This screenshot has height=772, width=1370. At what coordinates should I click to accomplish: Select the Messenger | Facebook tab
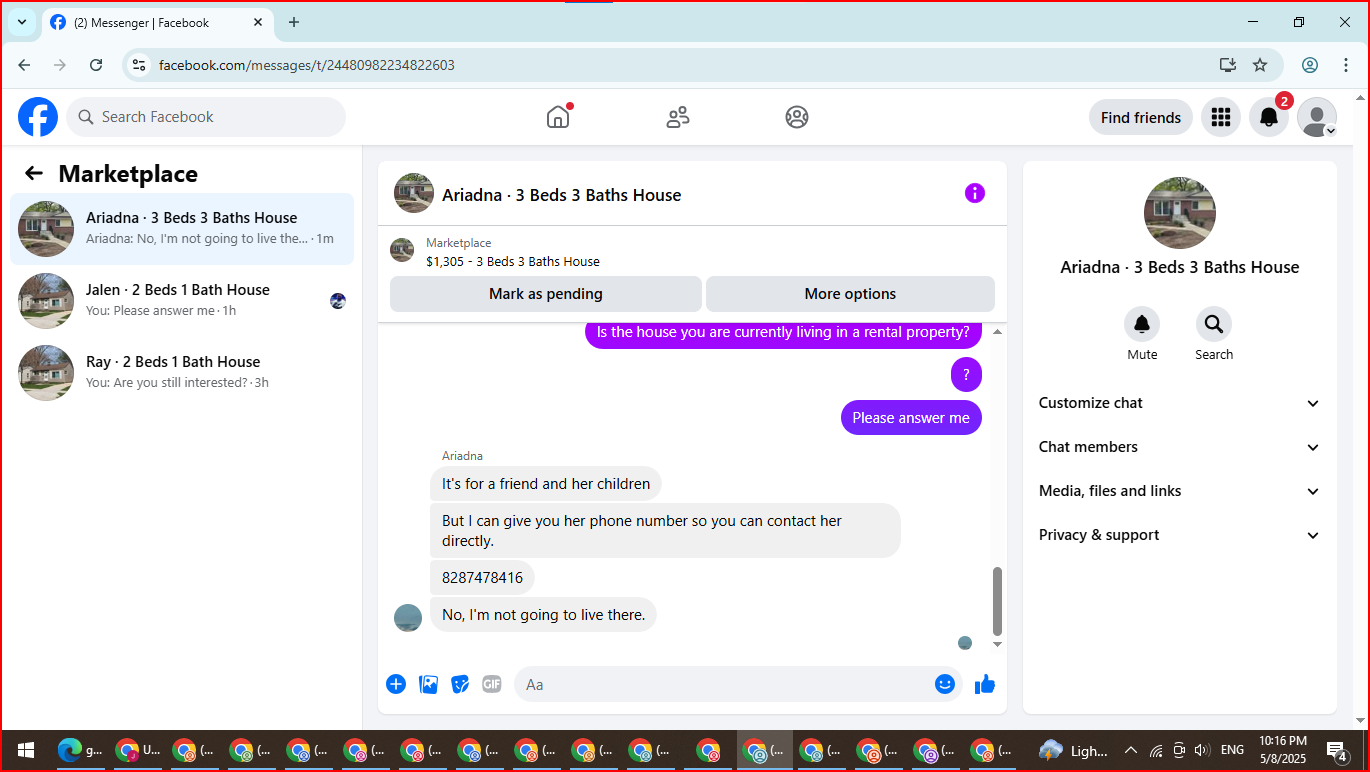point(158,22)
